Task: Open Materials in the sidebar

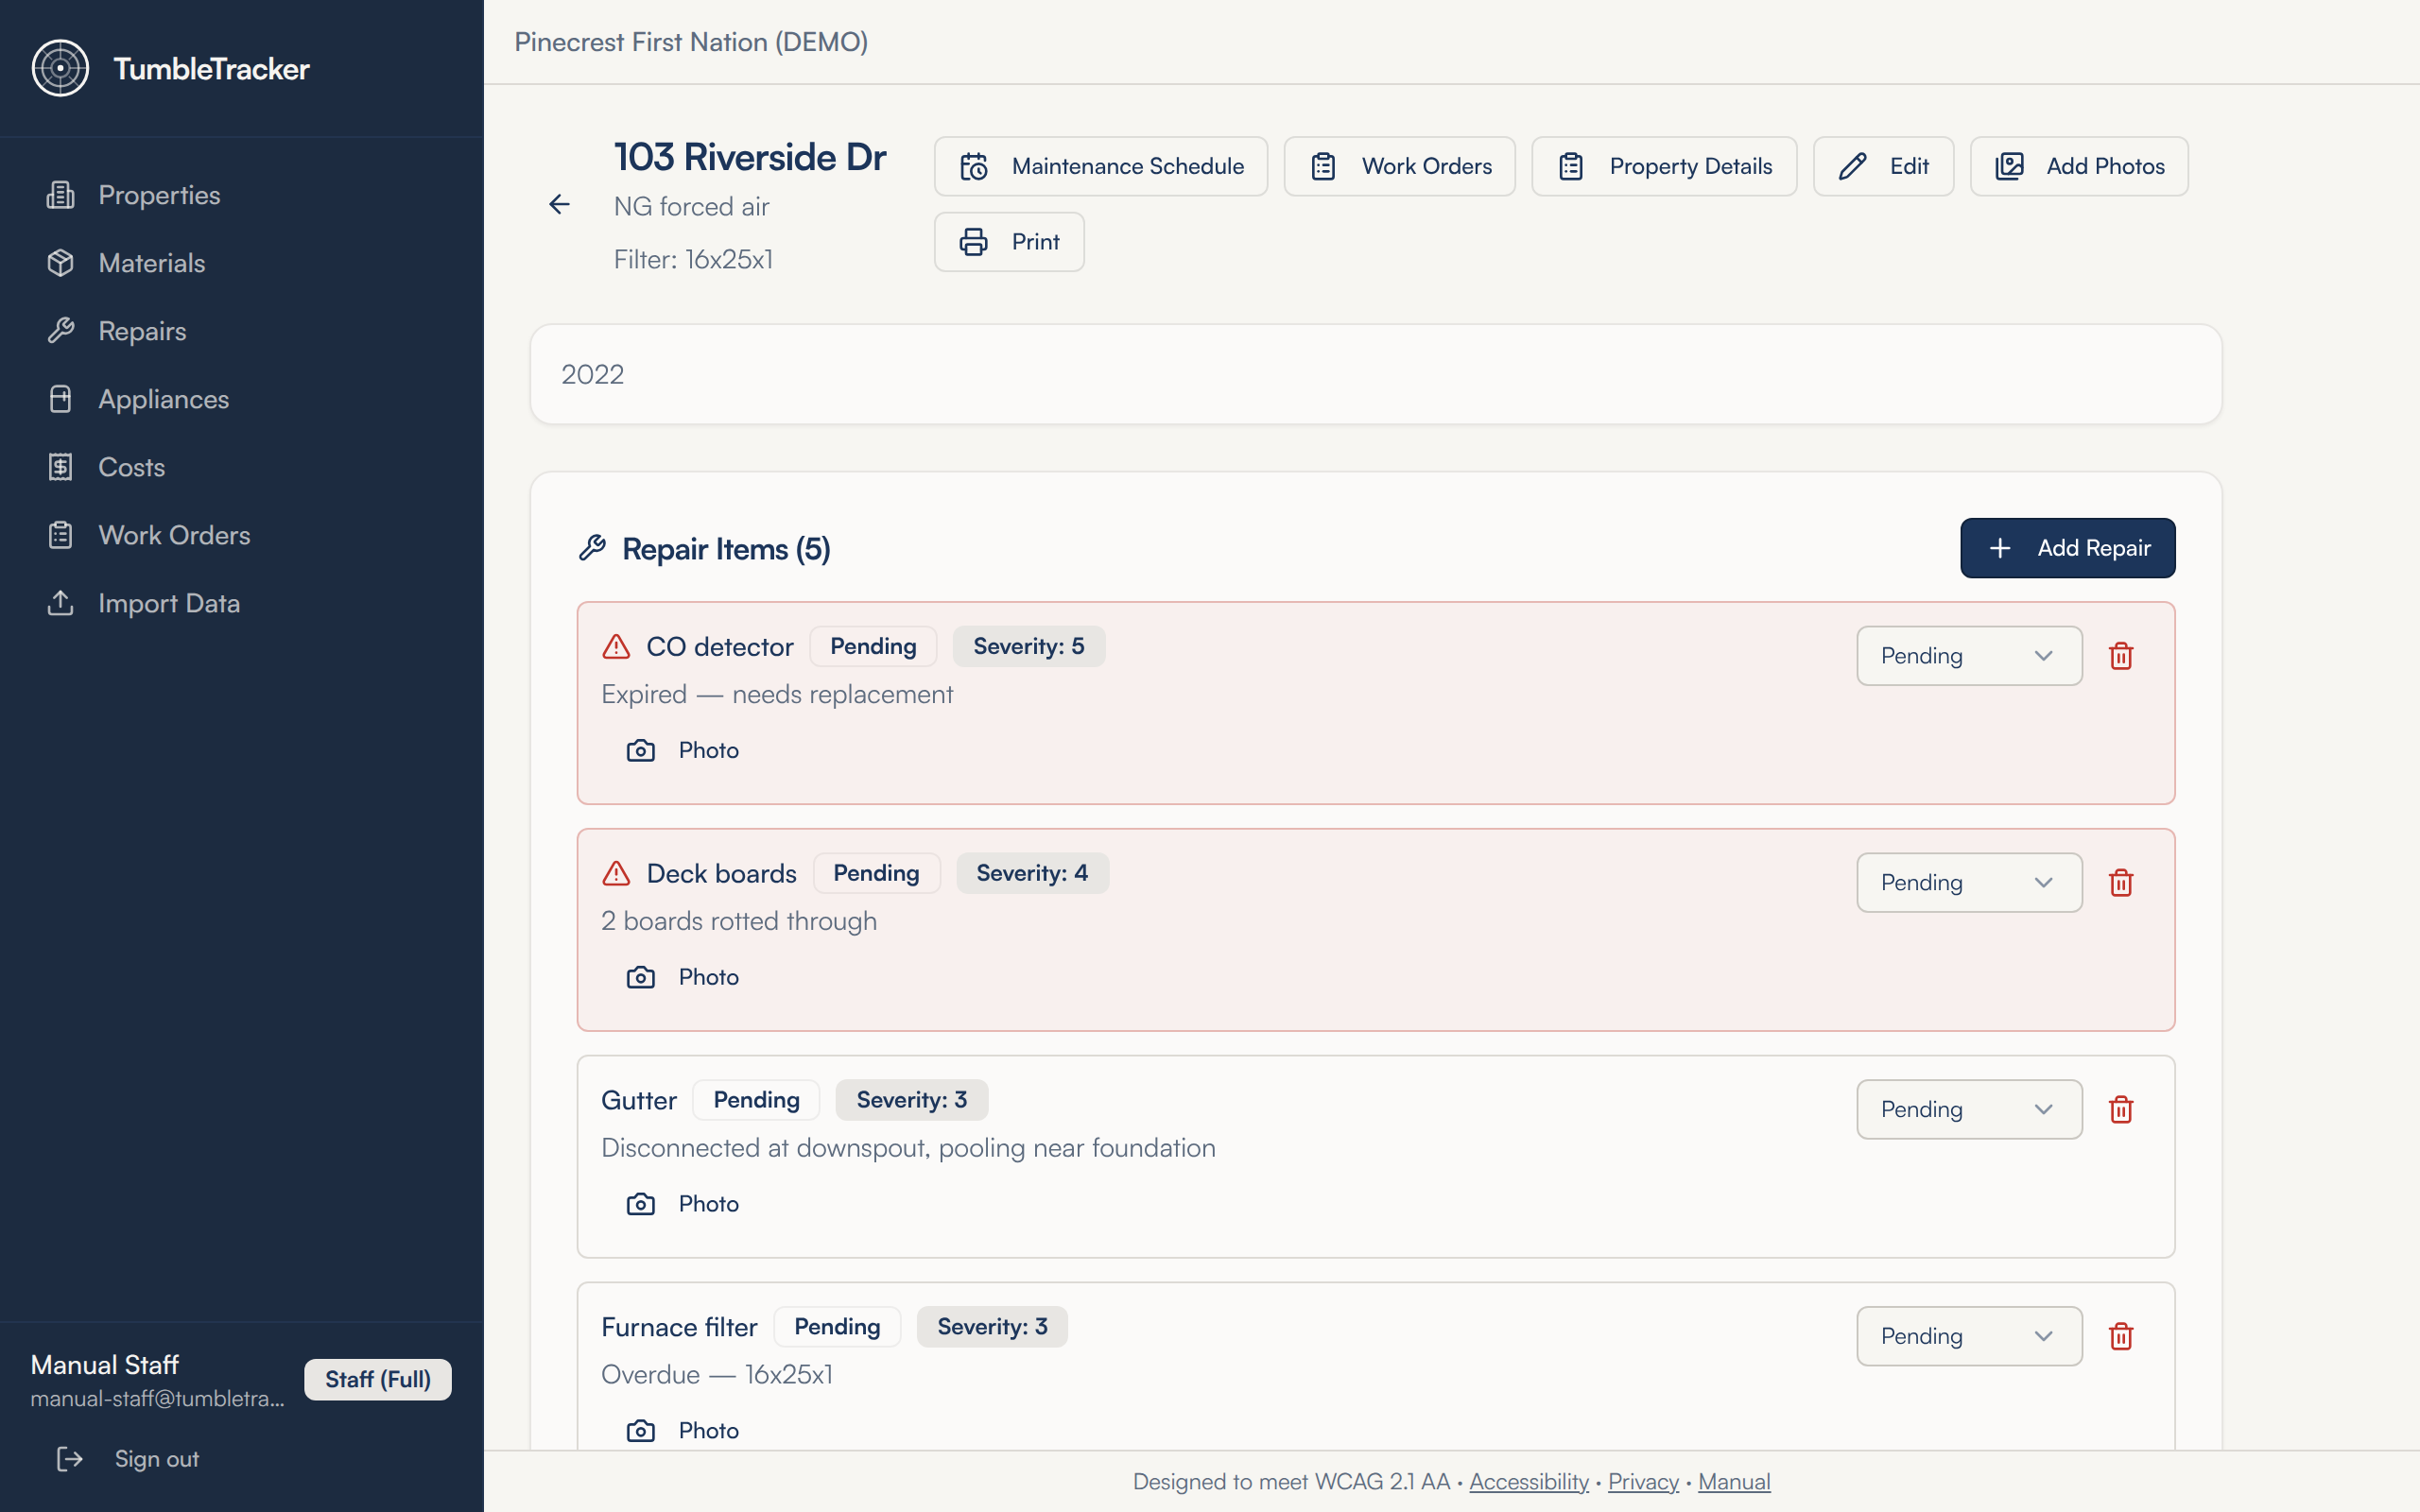Action: click(x=241, y=263)
